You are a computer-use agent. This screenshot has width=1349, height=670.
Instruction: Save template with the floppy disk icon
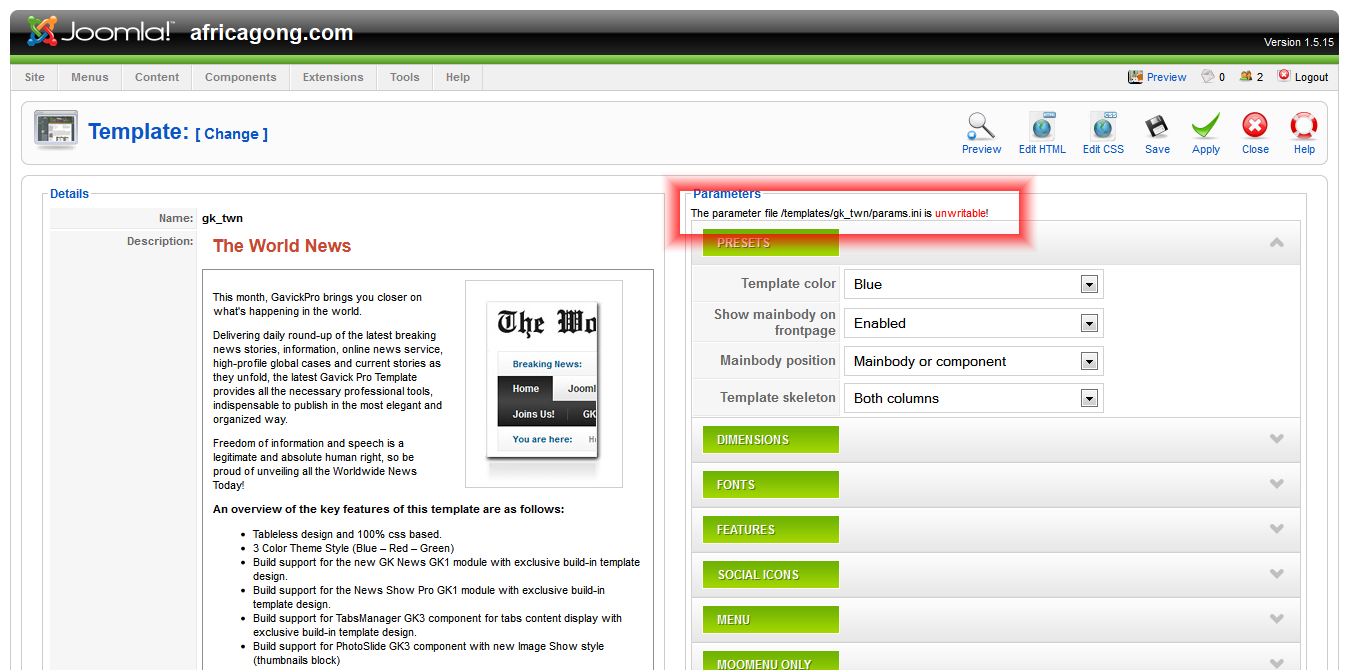tap(1157, 126)
